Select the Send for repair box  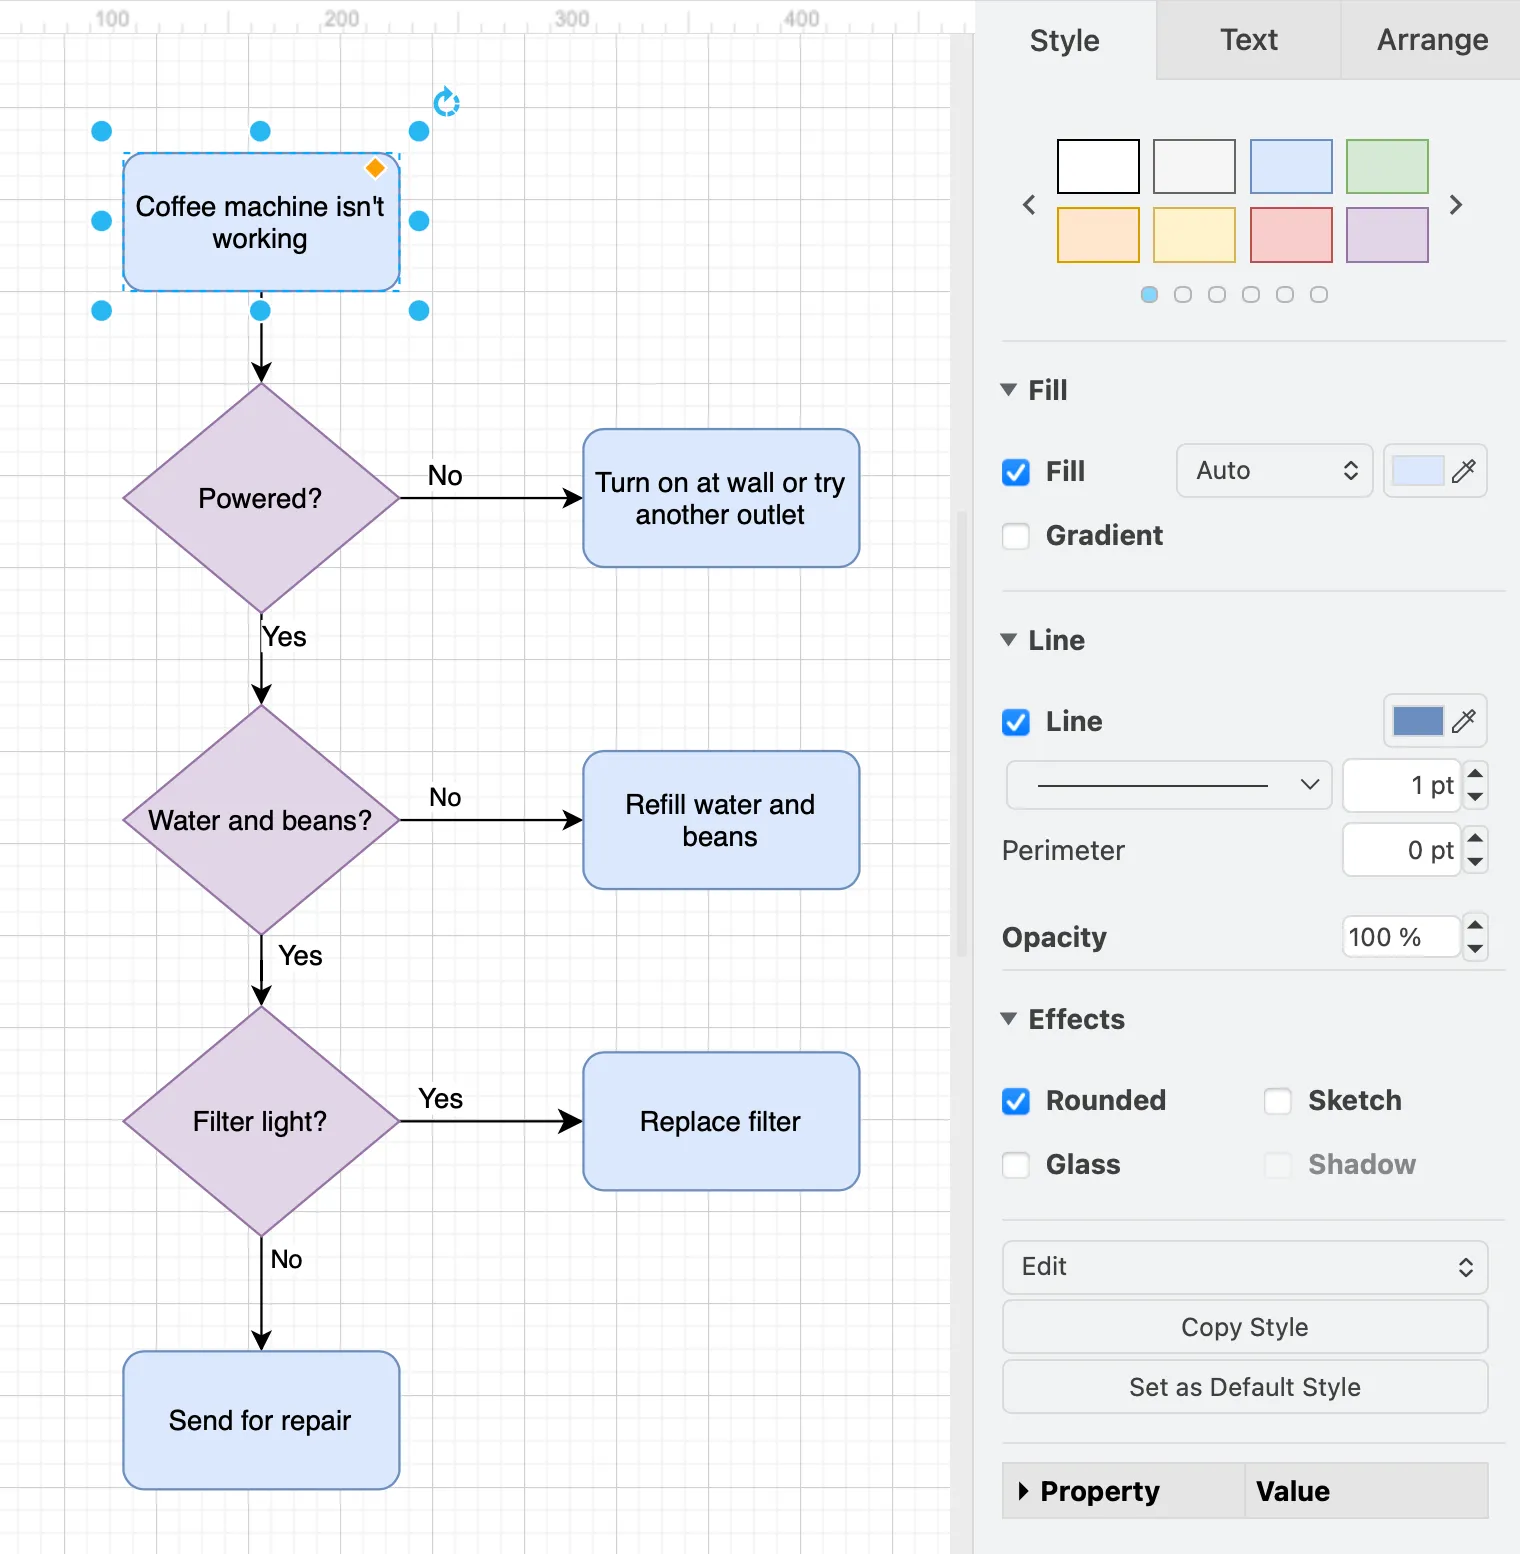coord(261,1420)
